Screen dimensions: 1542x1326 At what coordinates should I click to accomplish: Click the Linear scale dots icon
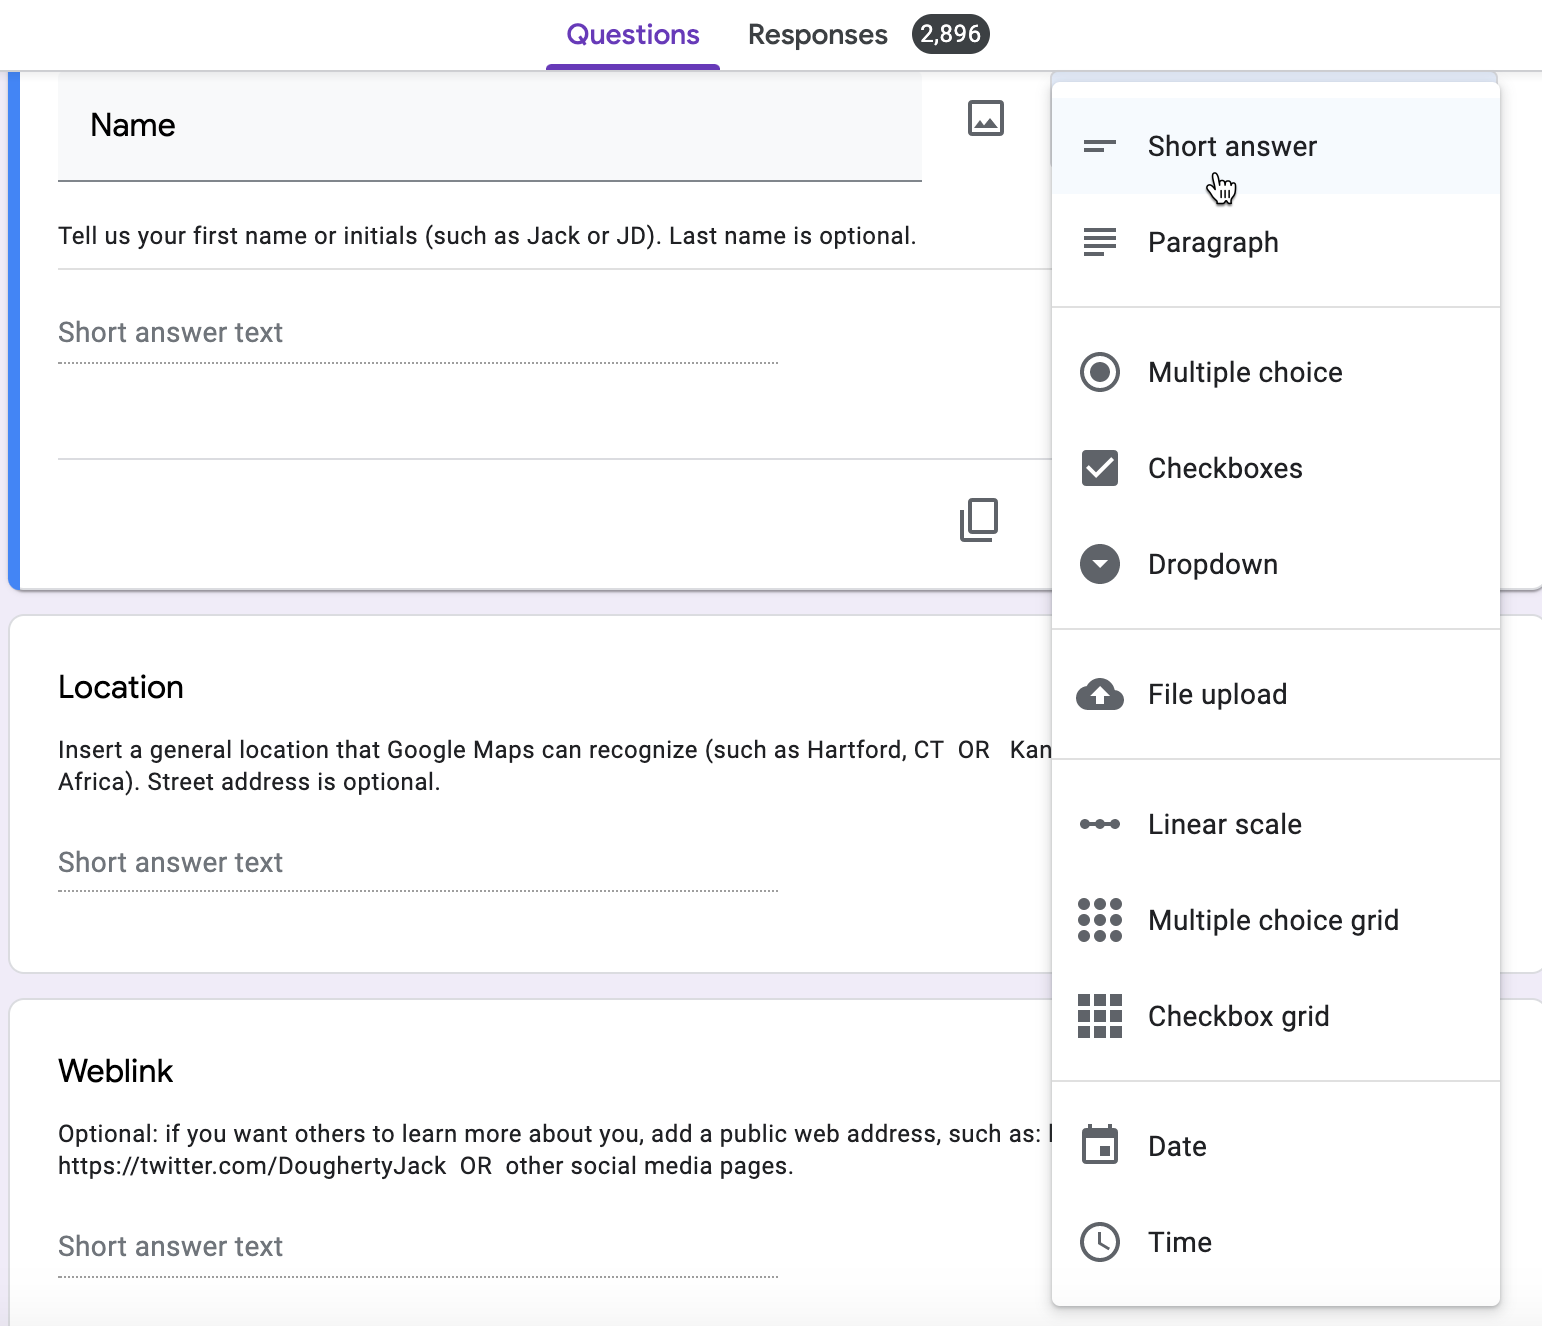coord(1100,824)
